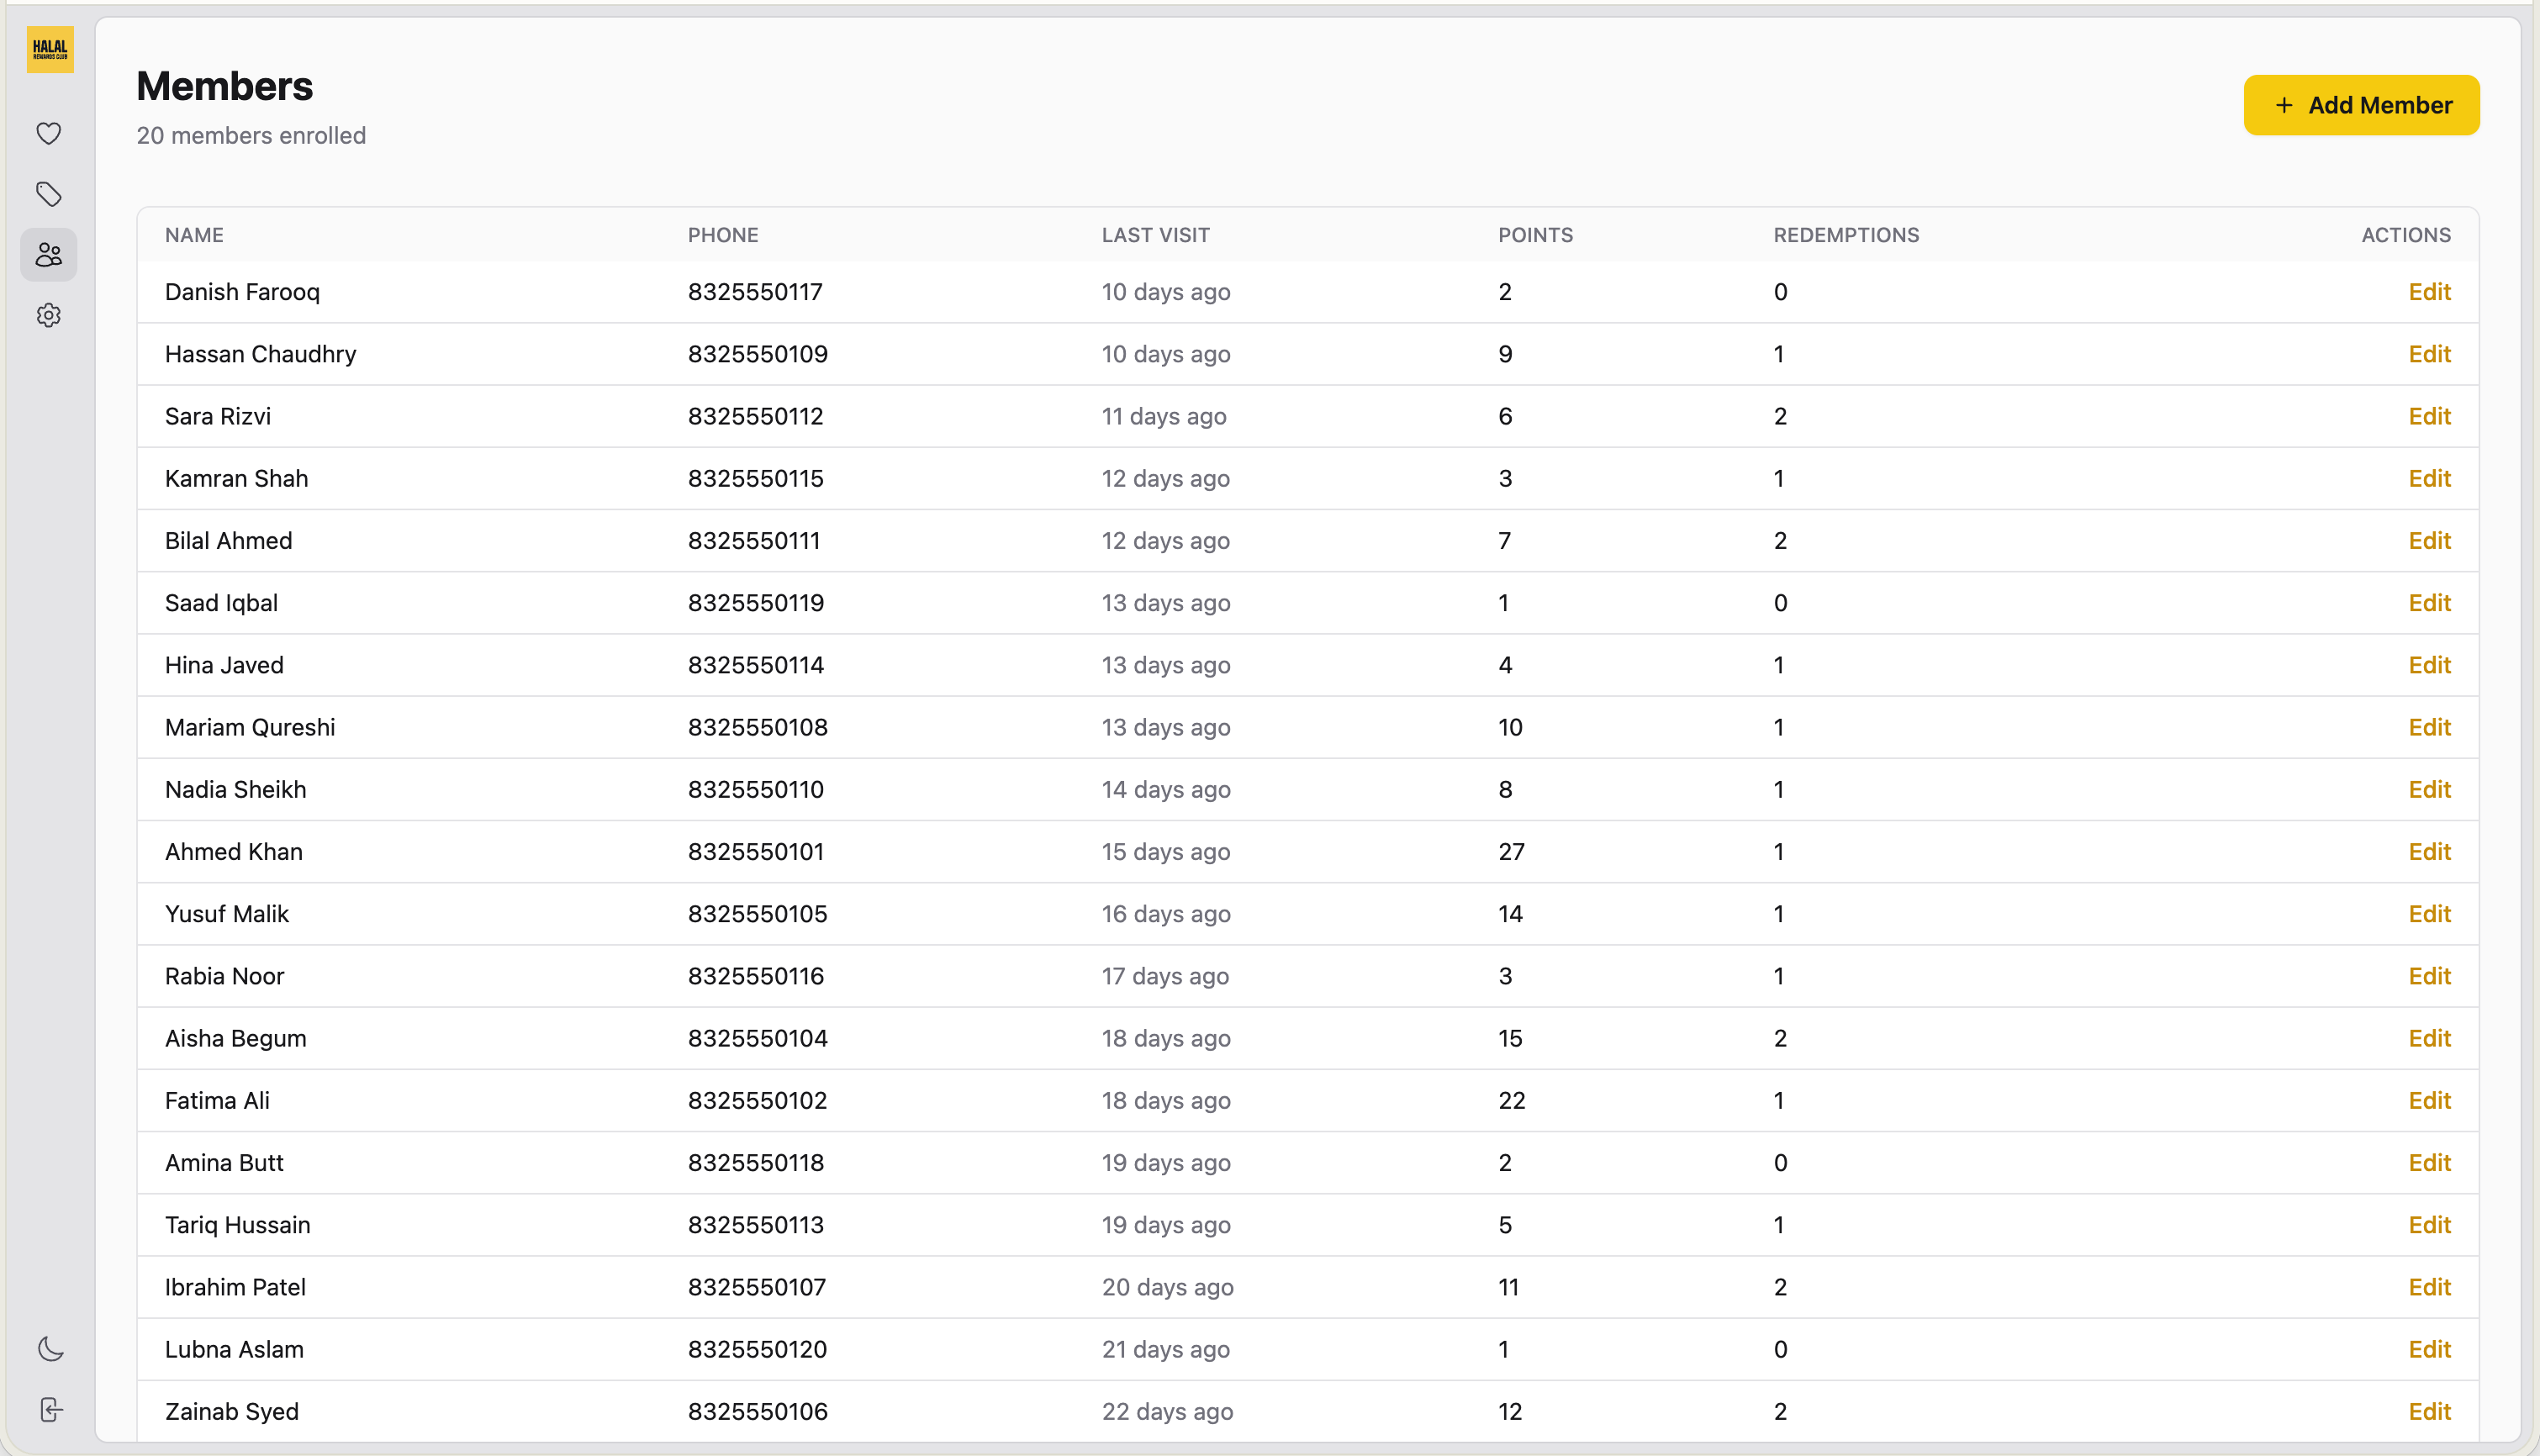Edit Danish Farooq's member record
This screenshot has height=1456, width=2540.
click(2430, 291)
